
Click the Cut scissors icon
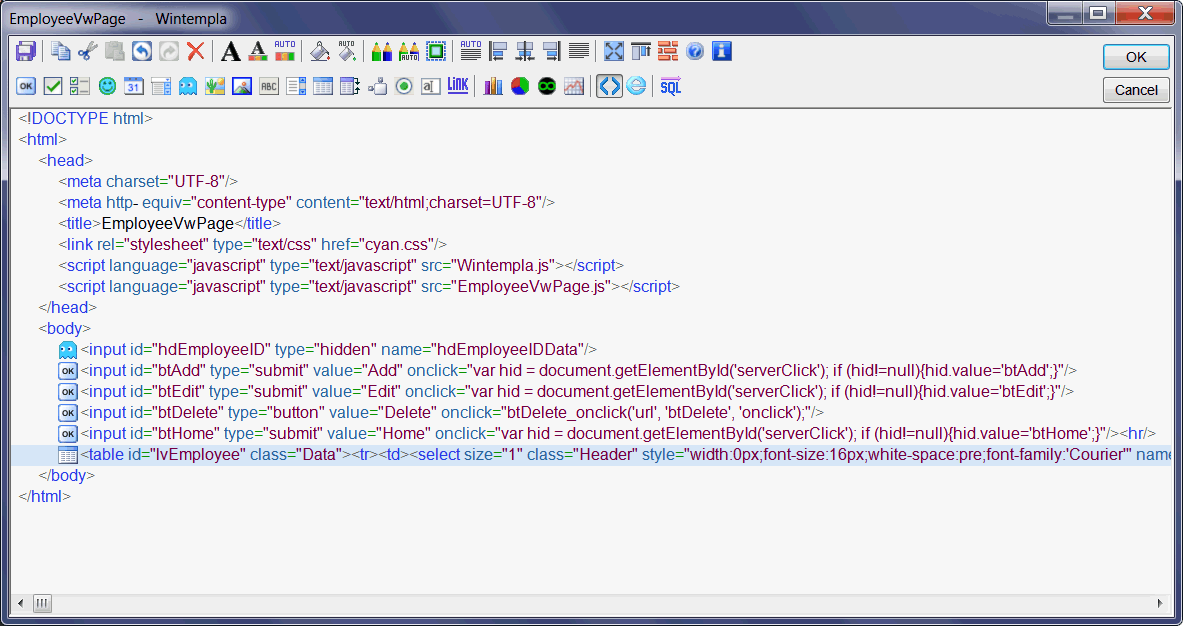click(88, 51)
